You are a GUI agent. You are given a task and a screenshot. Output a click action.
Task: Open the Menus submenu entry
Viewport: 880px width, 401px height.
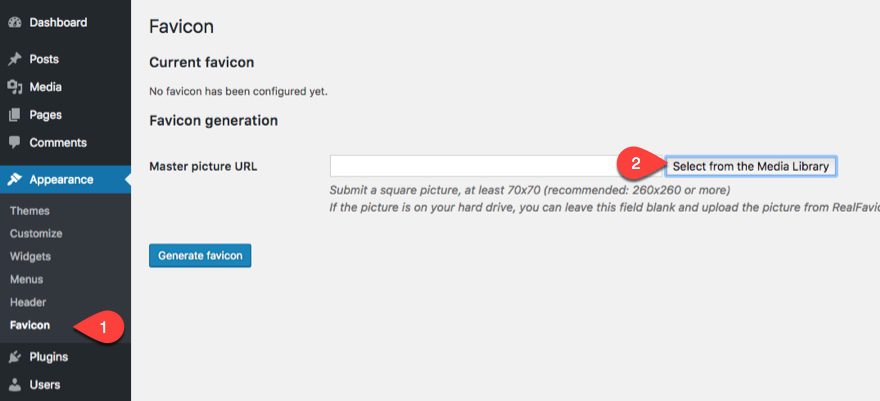point(26,279)
